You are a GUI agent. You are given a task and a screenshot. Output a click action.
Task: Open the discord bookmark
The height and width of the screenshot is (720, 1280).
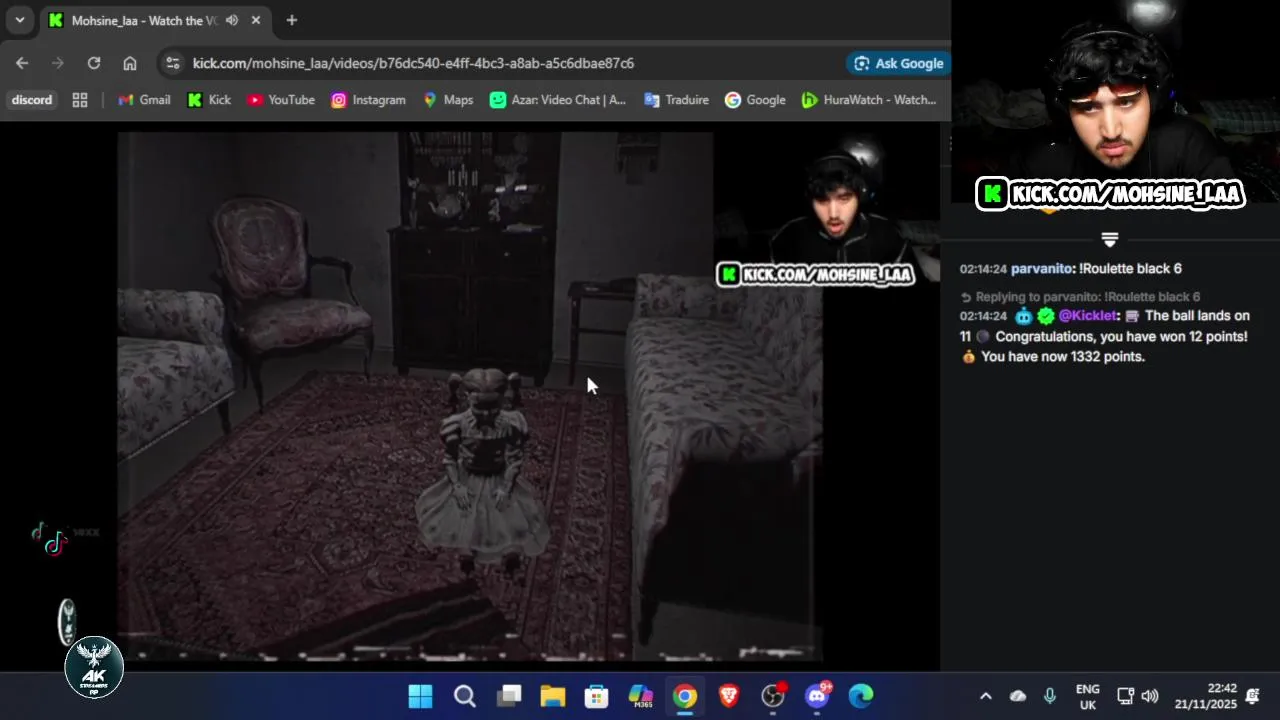[x=32, y=100]
